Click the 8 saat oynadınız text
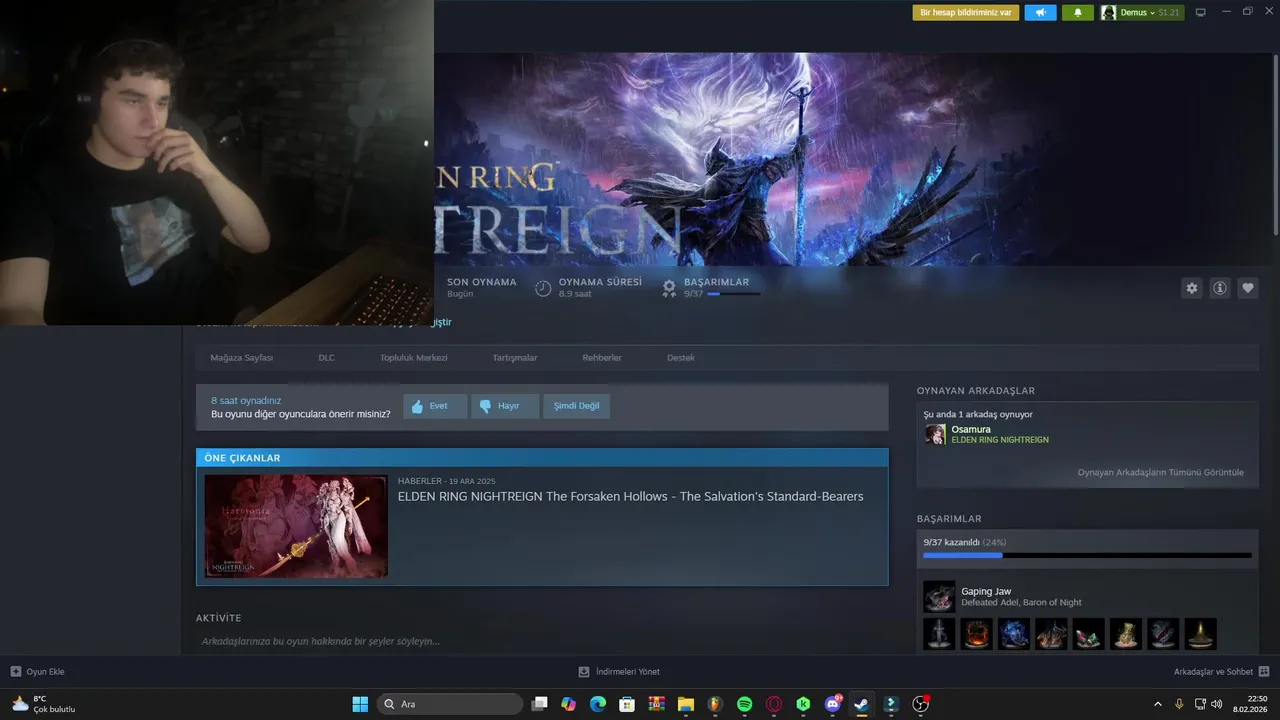 (x=246, y=400)
